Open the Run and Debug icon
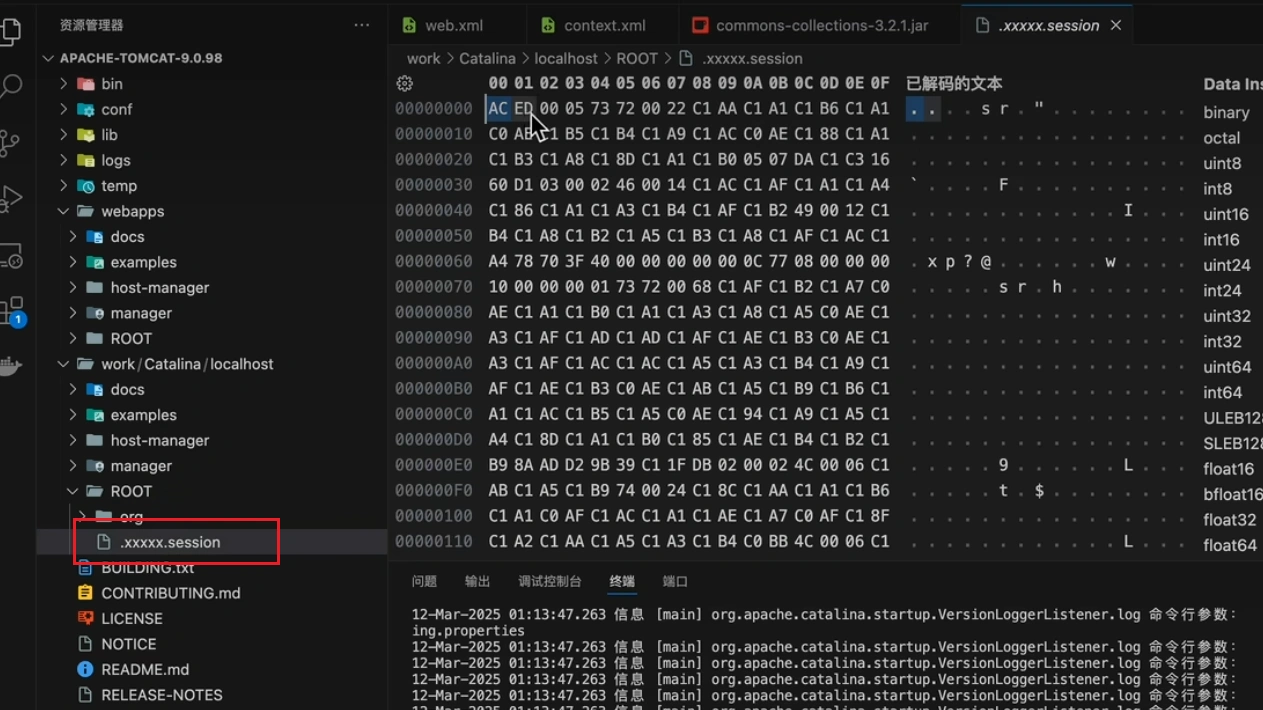The height and width of the screenshot is (710, 1263). point(11,199)
